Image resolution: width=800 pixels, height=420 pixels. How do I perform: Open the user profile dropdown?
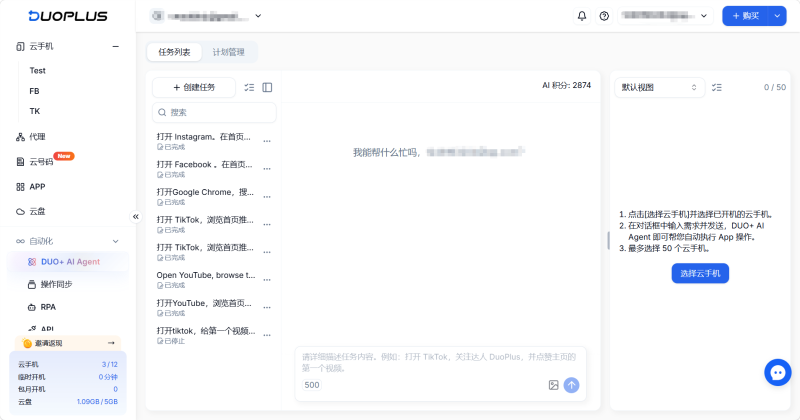pyautogui.click(x=665, y=16)
